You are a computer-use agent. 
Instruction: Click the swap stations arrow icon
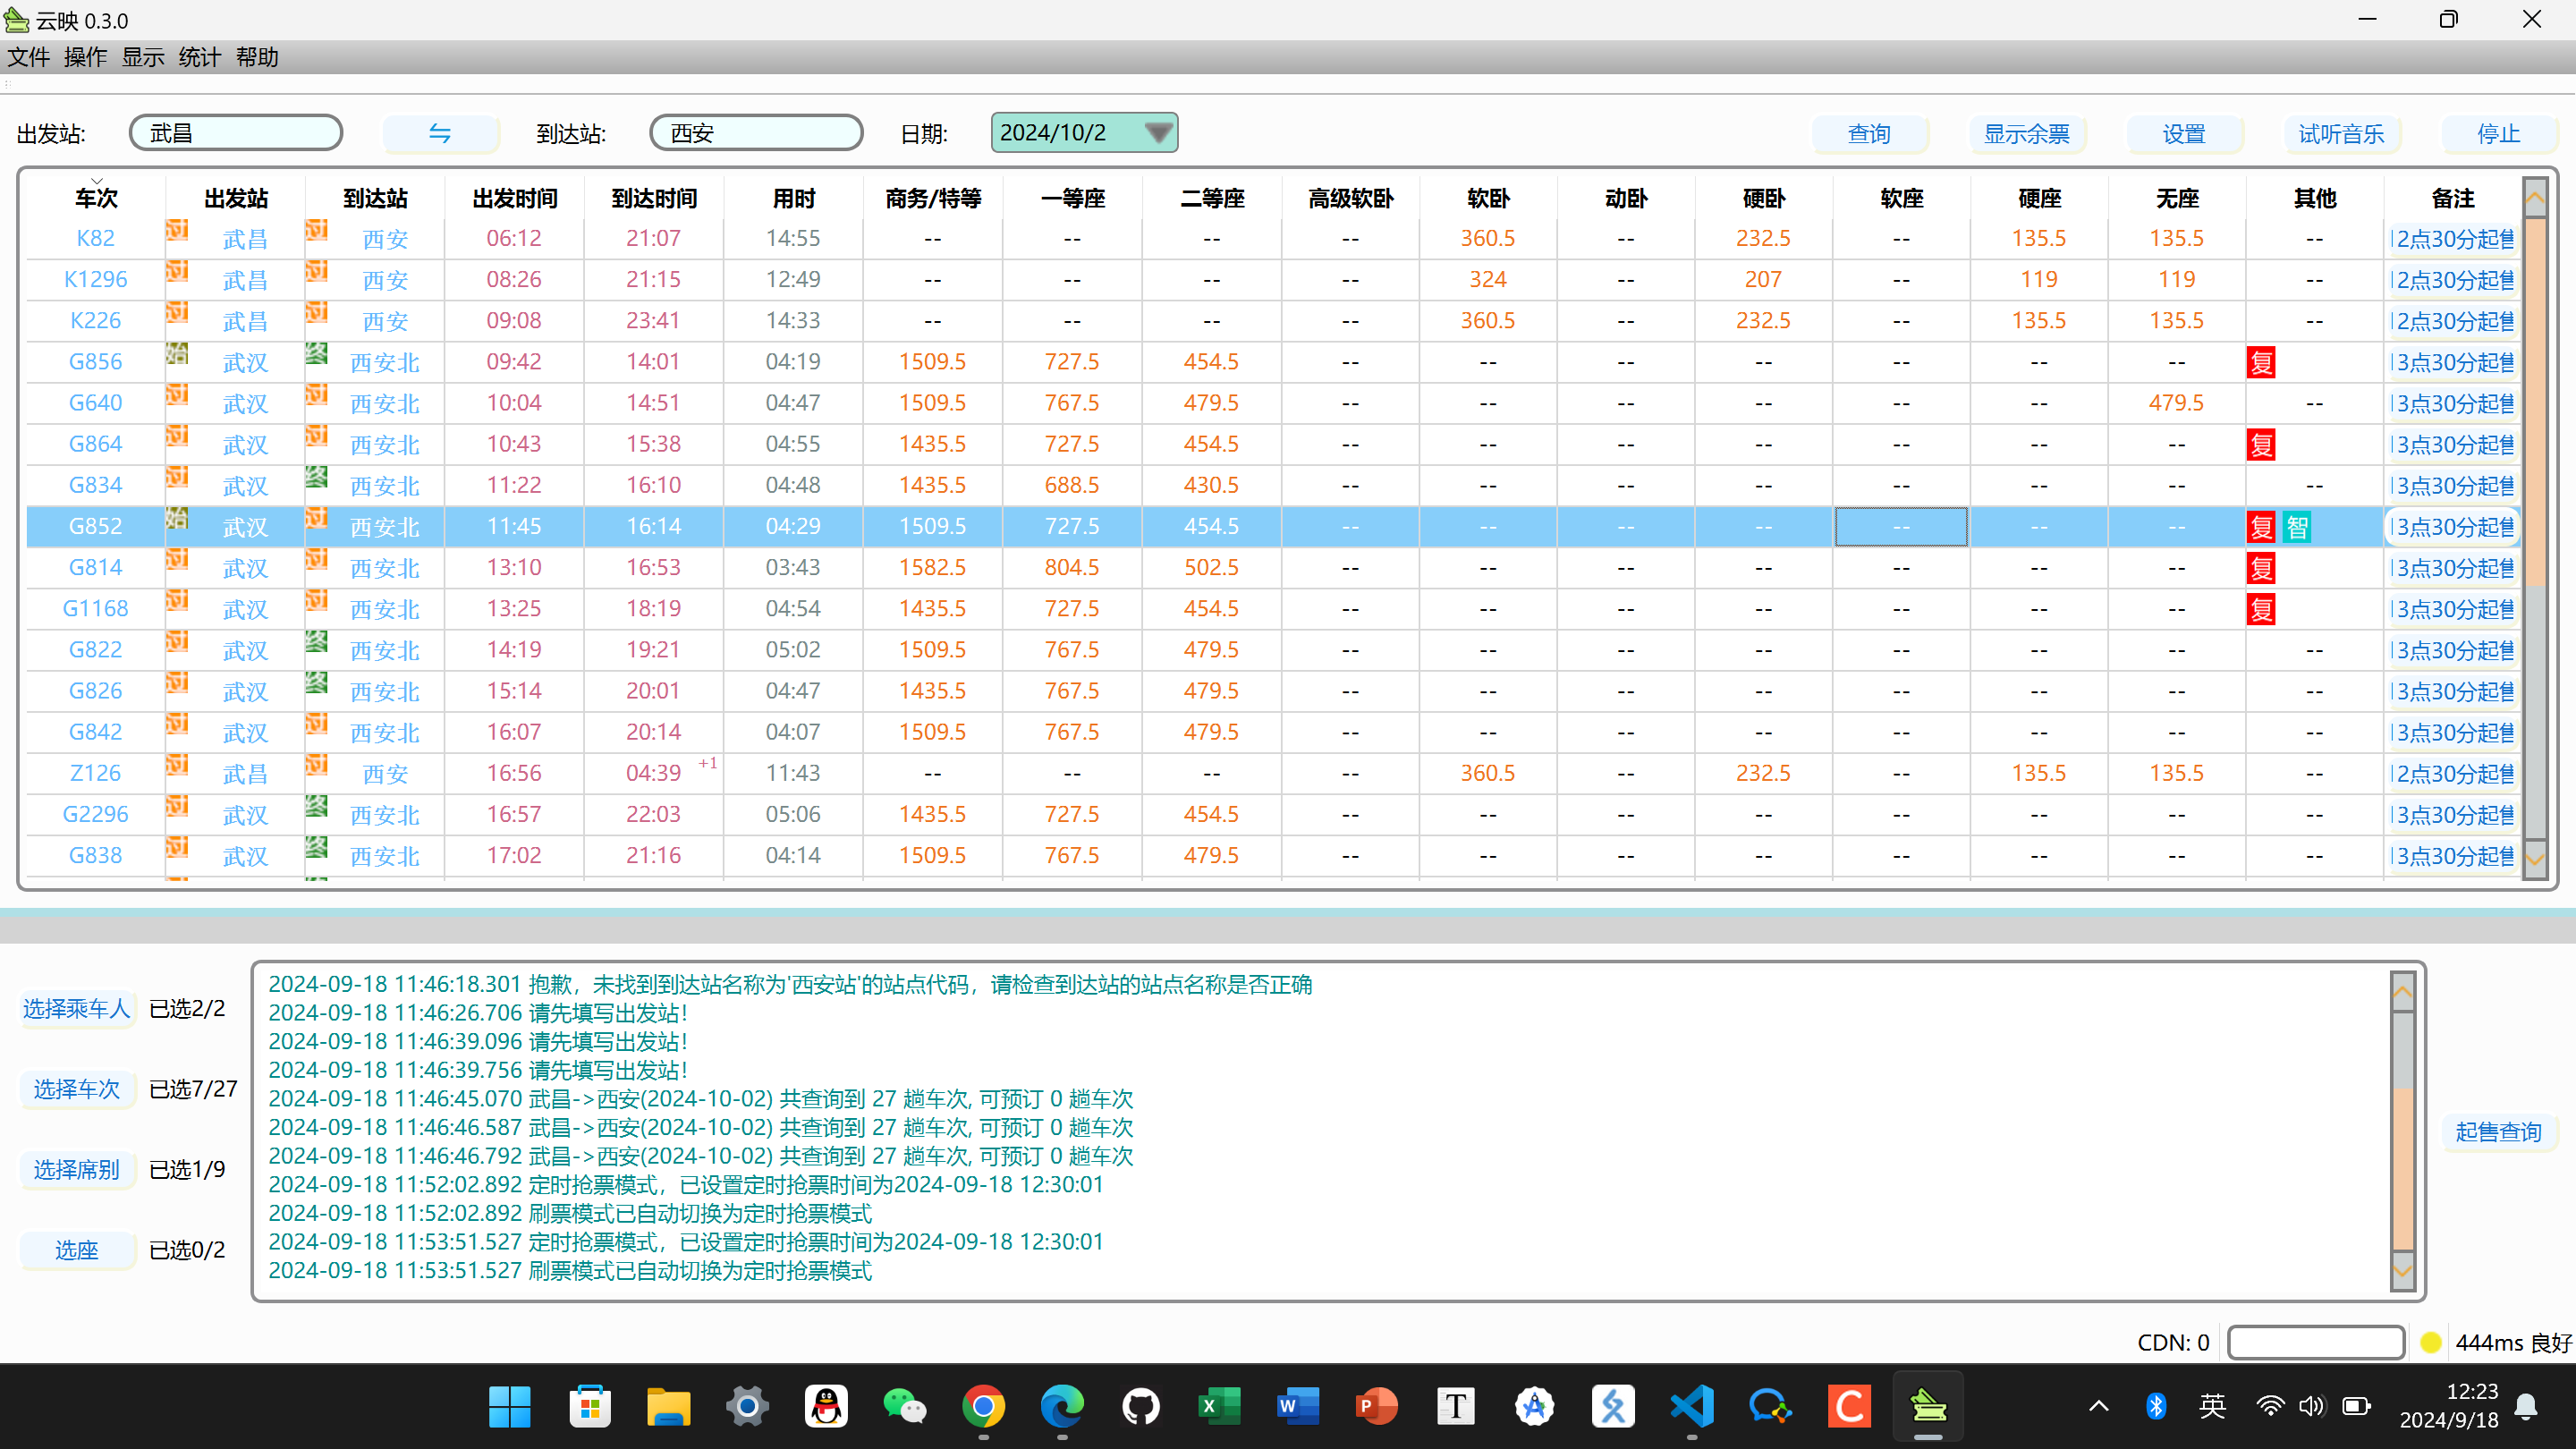pyautogui.click(x=440, y=133)
